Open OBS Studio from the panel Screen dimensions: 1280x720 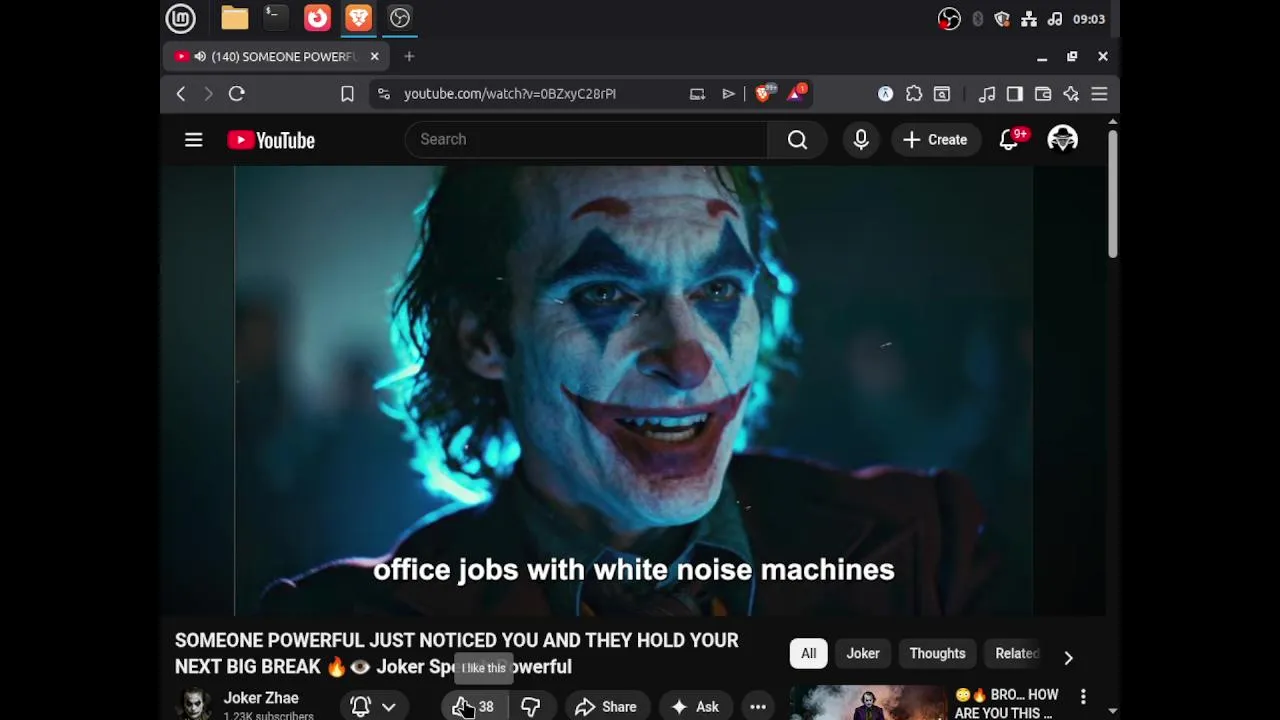tap(400, 18)
